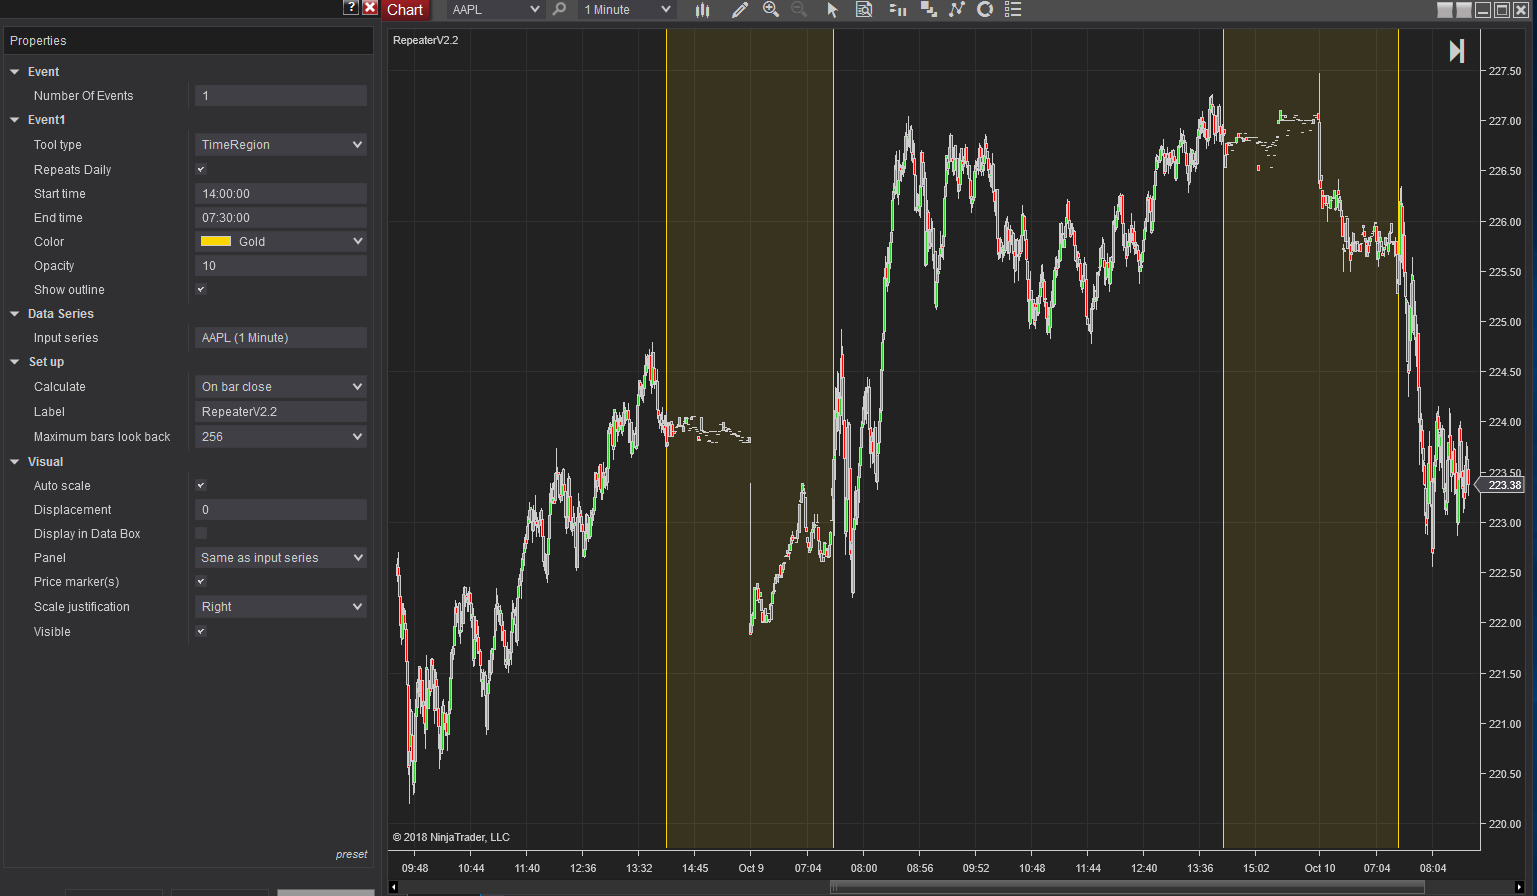Click the first gray link button in chart title bar
Screen dimensions: 1537x896
click(x=1444, y=10)
